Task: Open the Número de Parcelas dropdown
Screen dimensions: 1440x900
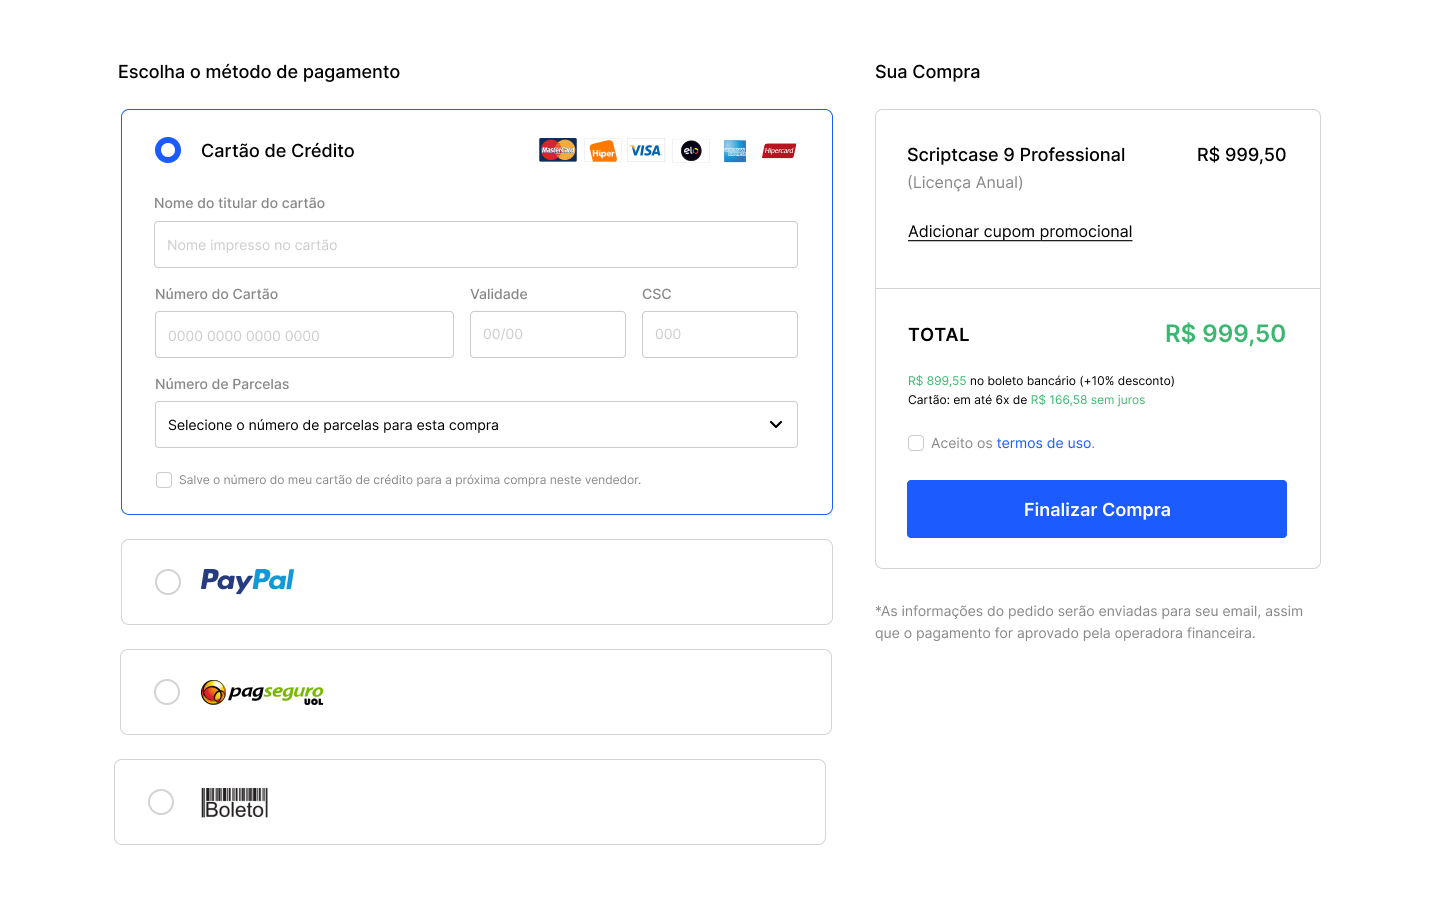Action: click(476, 425)
